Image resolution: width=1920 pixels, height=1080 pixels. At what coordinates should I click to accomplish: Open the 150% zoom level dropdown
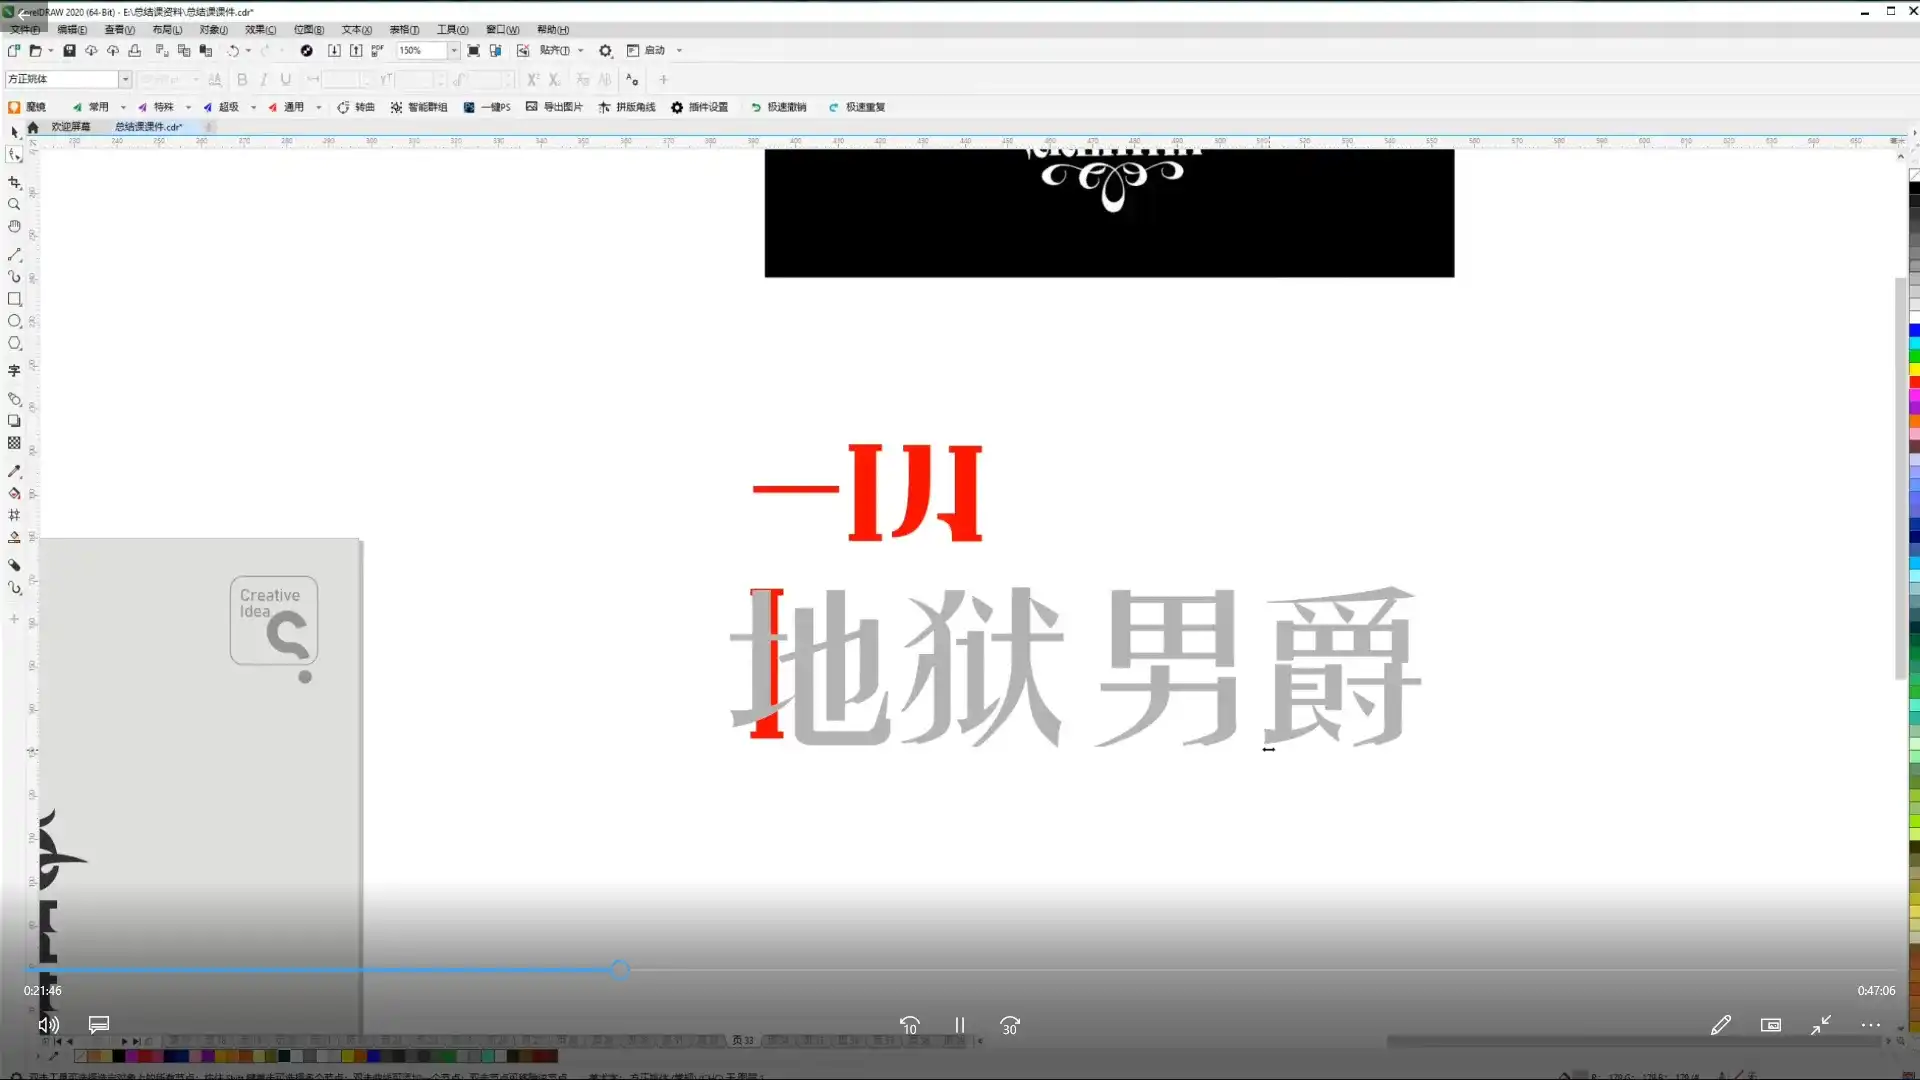[454, 50]
